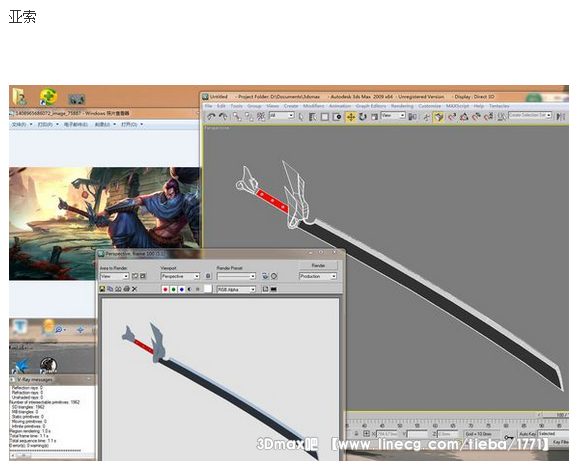Toggle the alpha channel display
Viewport: 578px width, 461px height.
189,289
